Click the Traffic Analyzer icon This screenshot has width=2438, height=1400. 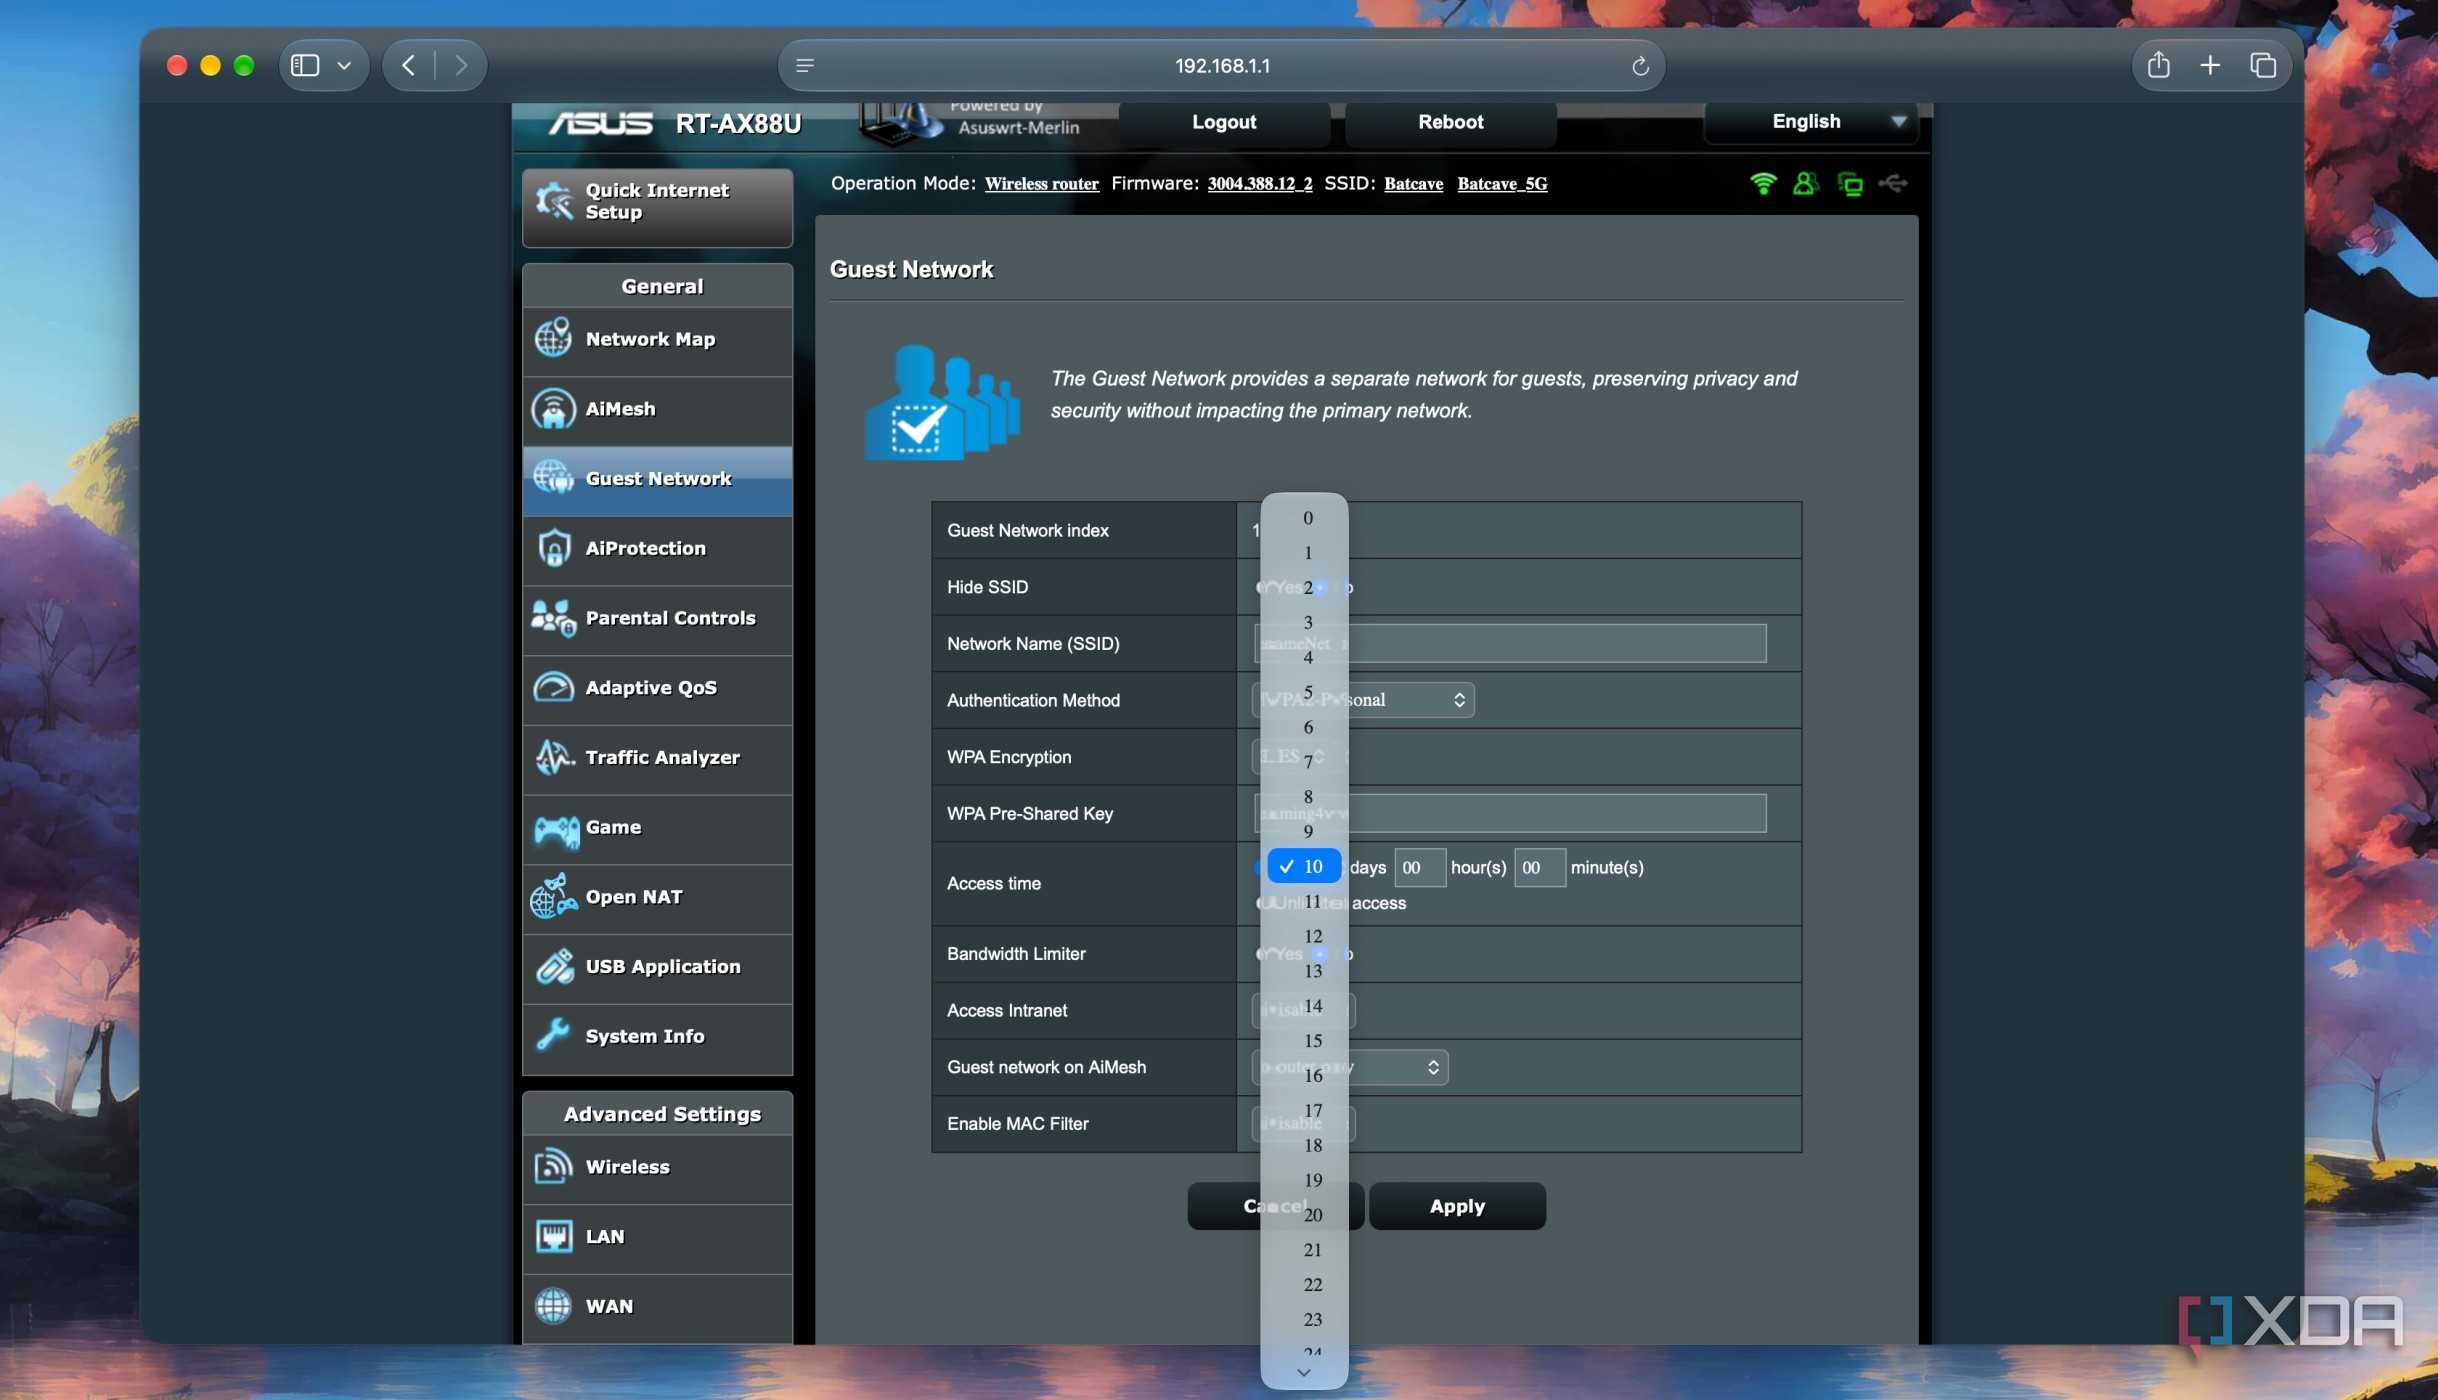tap(553, 757)
